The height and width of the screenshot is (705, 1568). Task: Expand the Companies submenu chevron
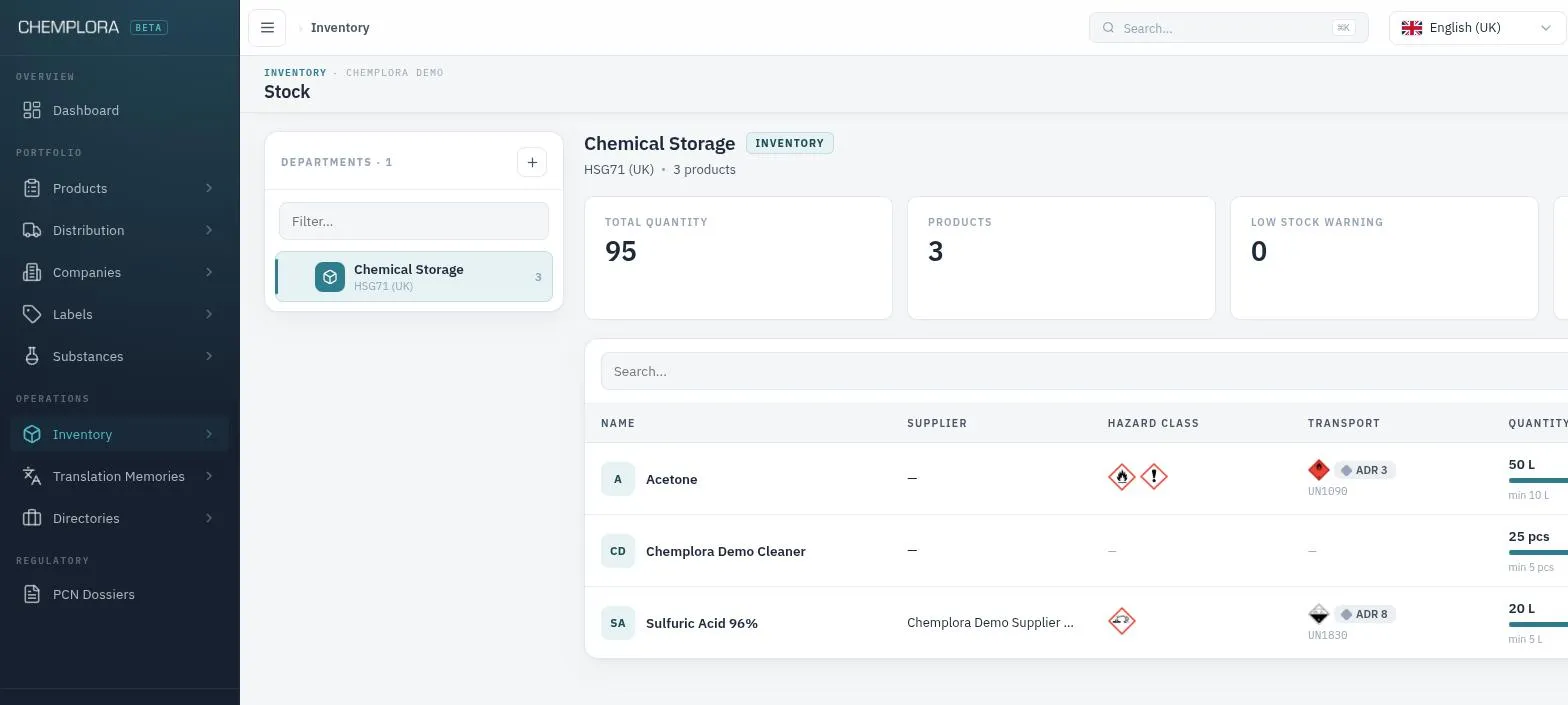point(209,272)
